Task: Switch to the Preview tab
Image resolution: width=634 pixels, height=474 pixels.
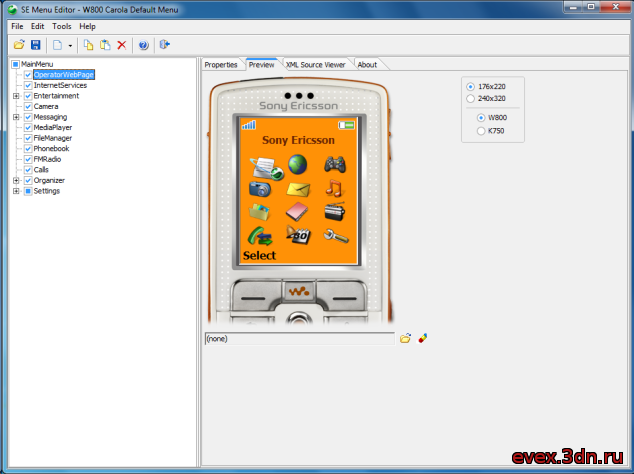Action: tap(261, 65)
